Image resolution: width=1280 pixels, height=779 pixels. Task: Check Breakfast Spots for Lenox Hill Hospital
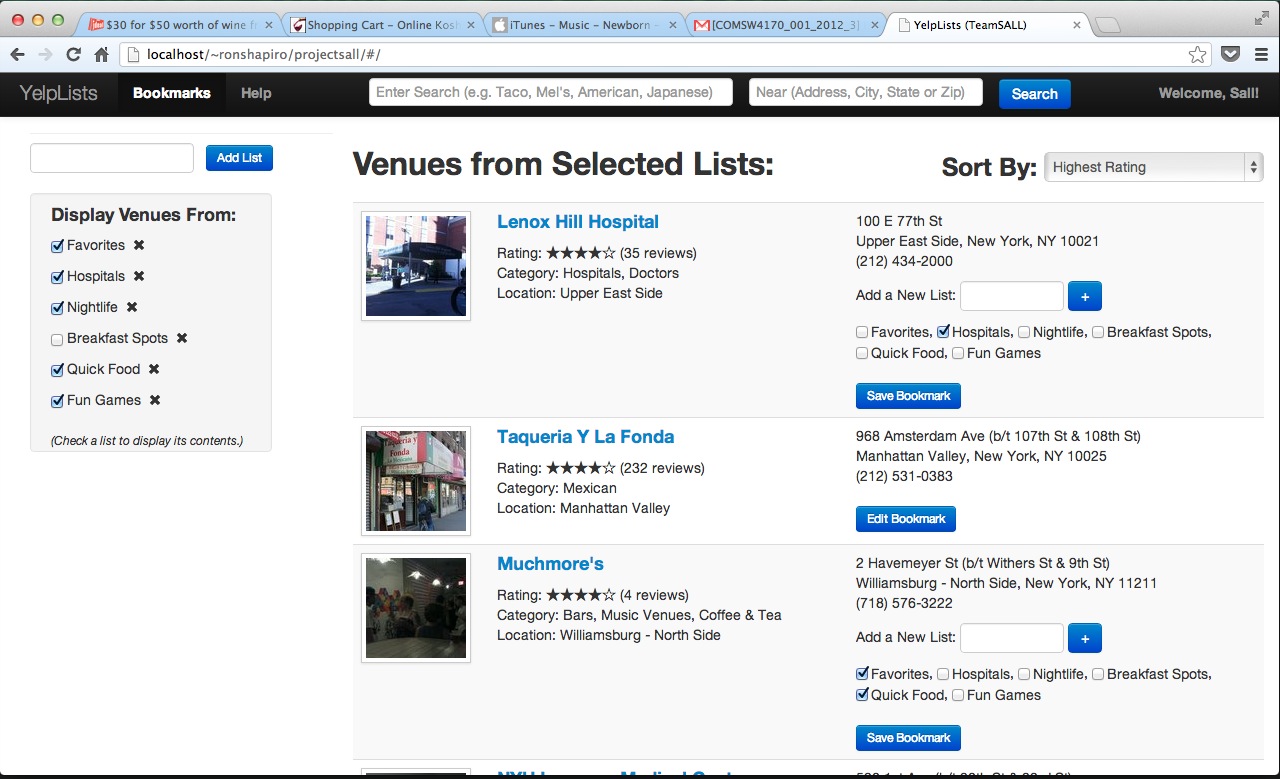pyautogui.click(x=1098, y=332)
